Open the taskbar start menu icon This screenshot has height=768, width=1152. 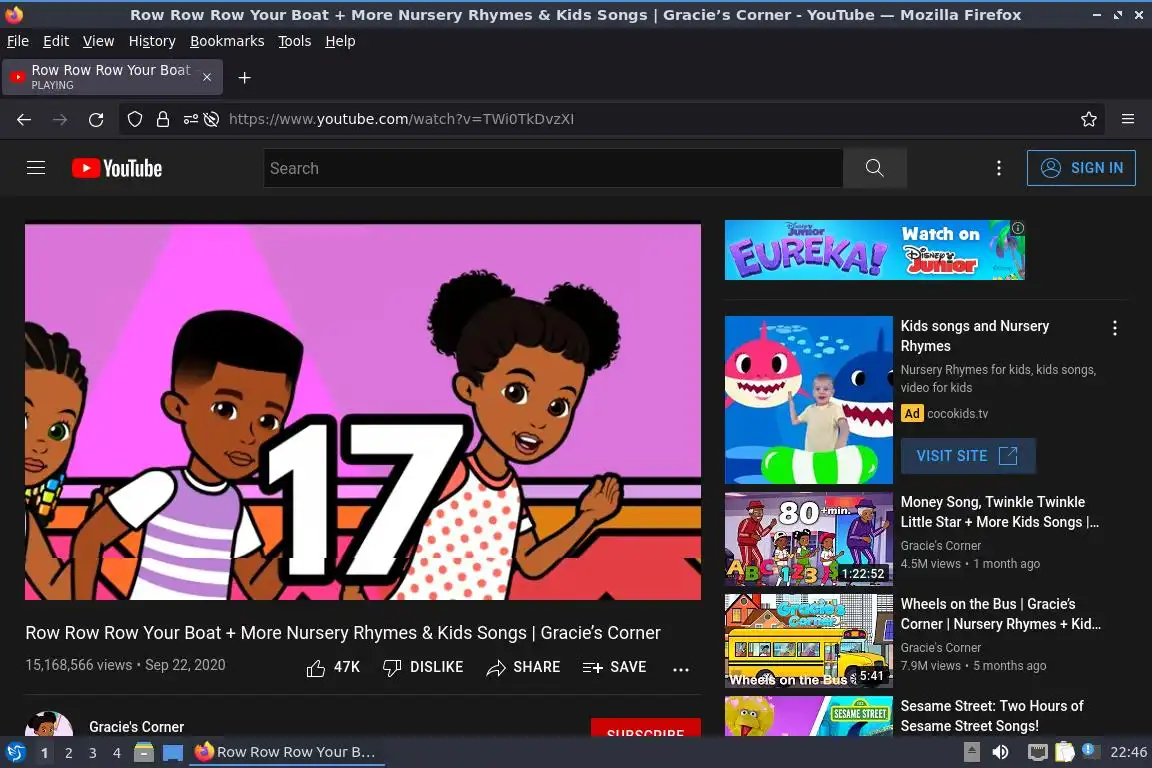(15, 752)
